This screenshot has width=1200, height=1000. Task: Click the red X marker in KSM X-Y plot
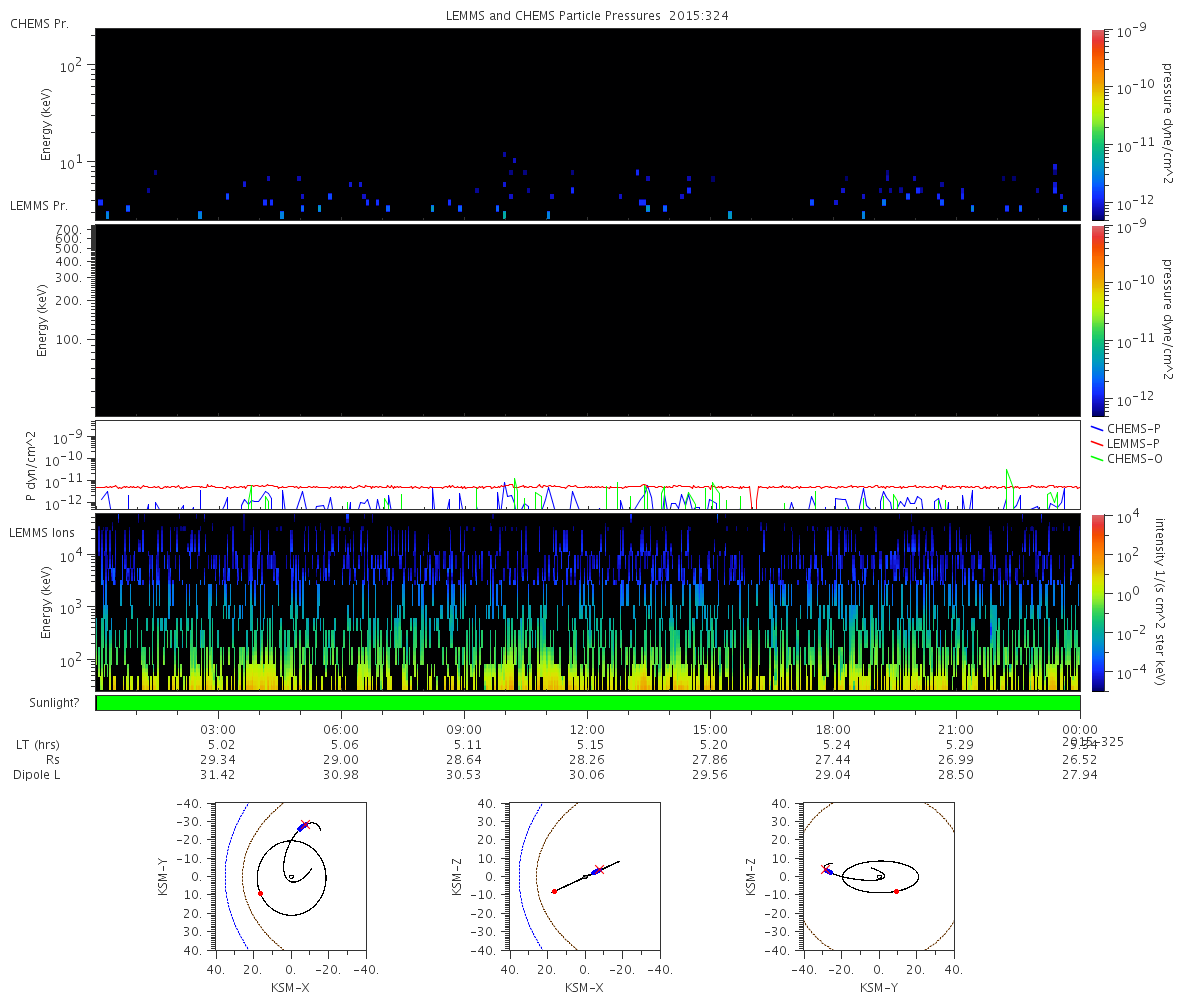click(x=305, y=825)
